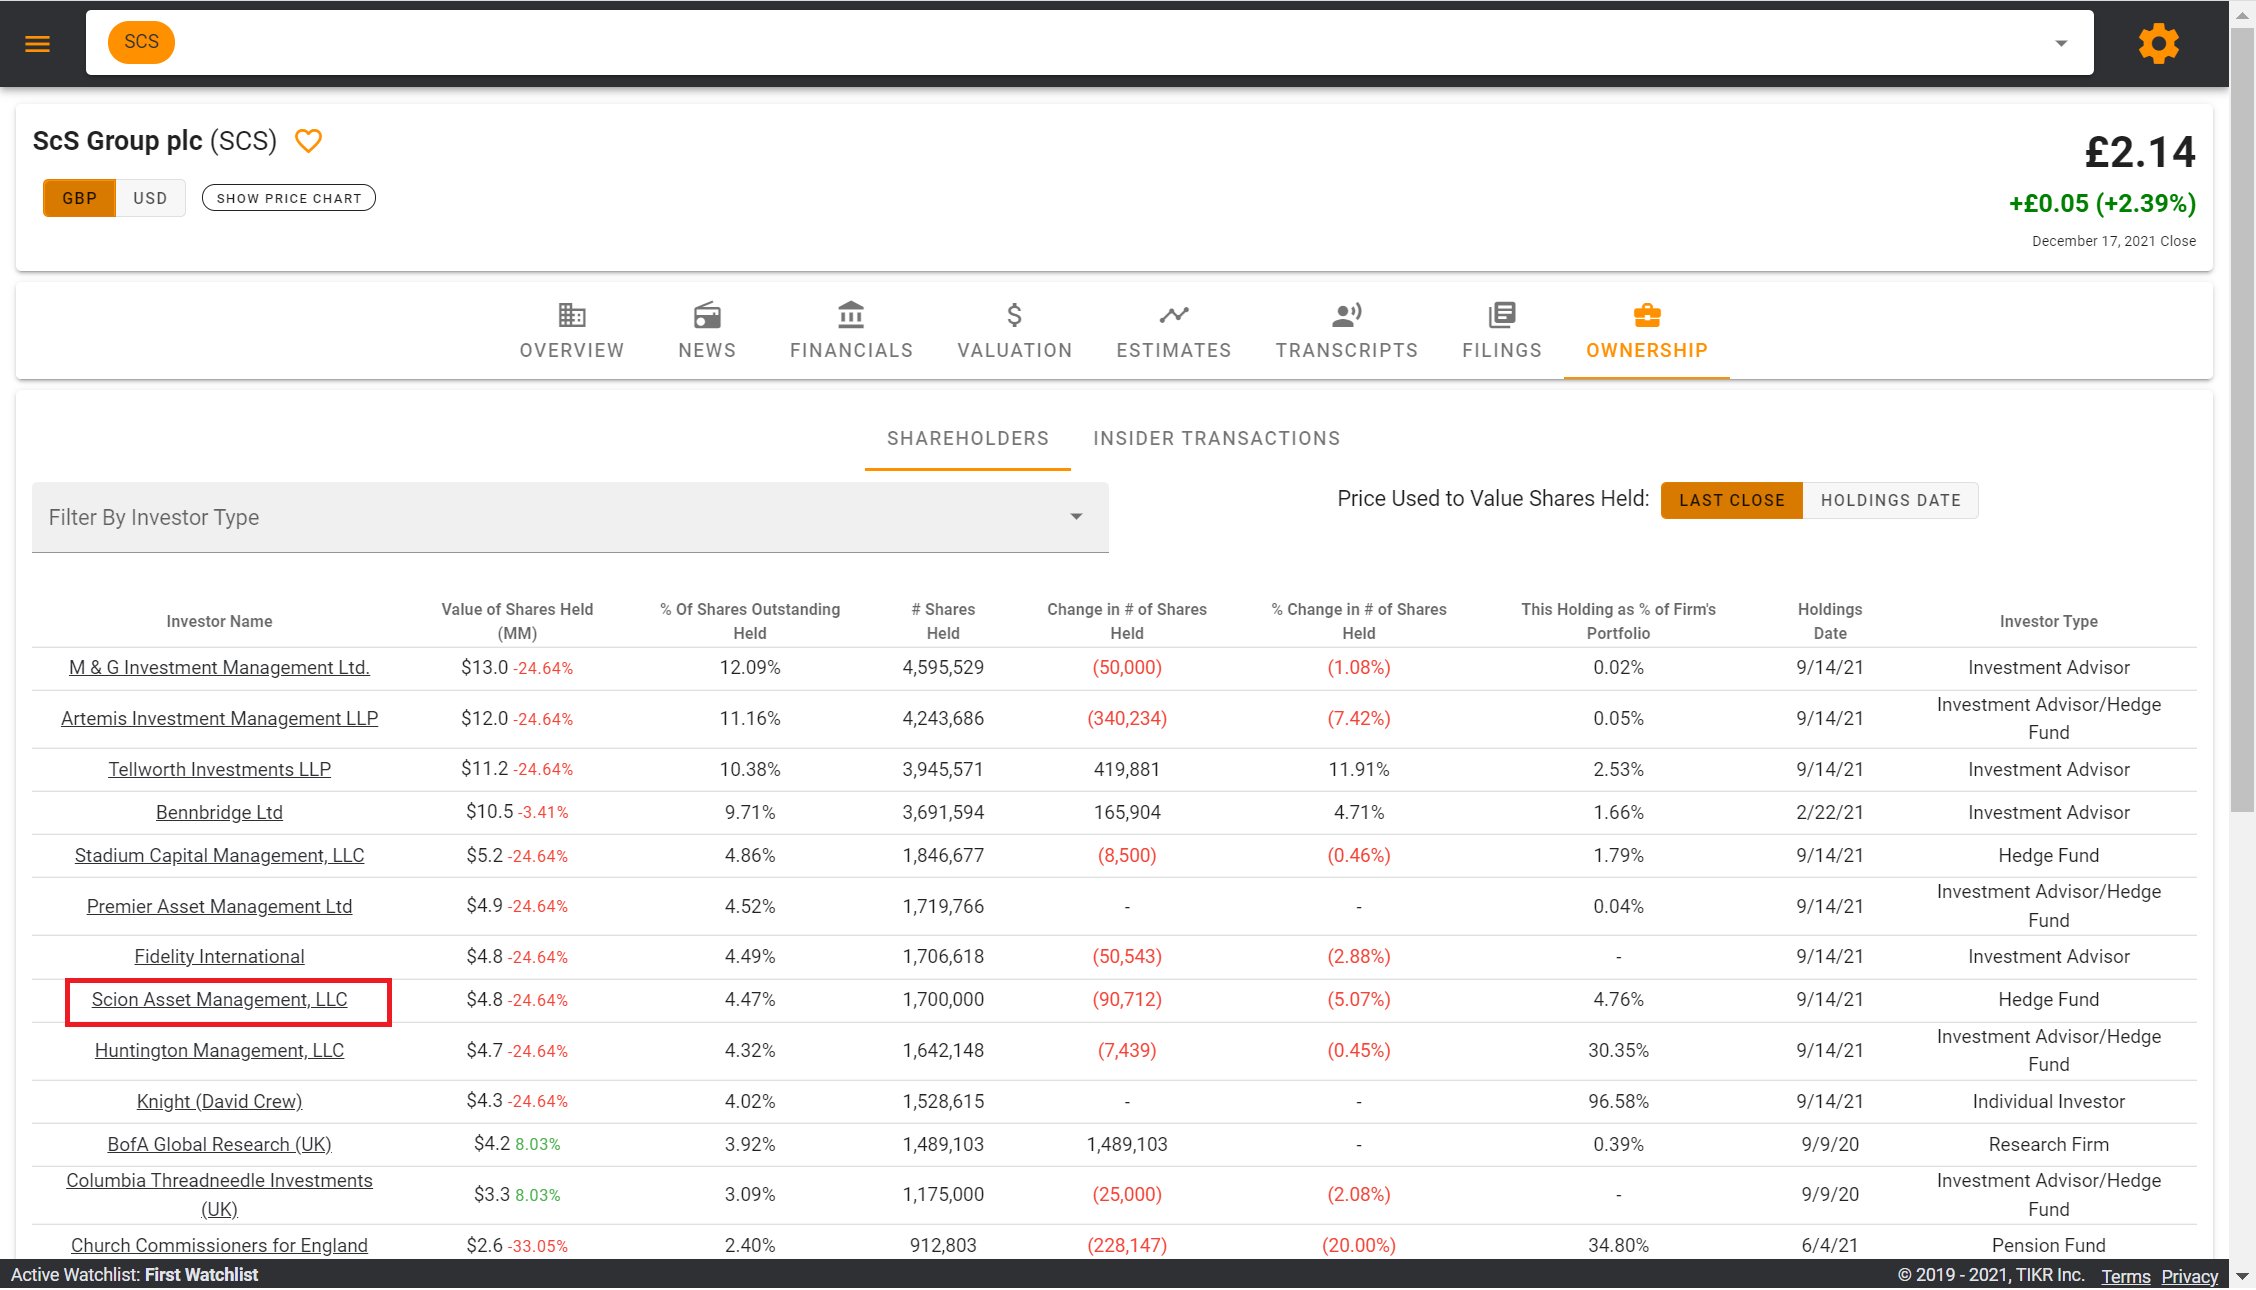
Task: Sort by Value of Shares Held column
Action: point(517,621)
